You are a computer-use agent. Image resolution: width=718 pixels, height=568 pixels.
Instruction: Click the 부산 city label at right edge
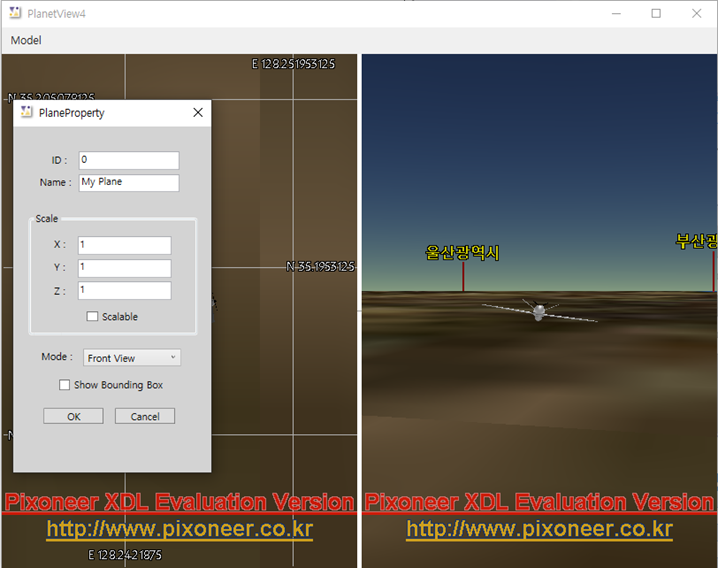696,241
